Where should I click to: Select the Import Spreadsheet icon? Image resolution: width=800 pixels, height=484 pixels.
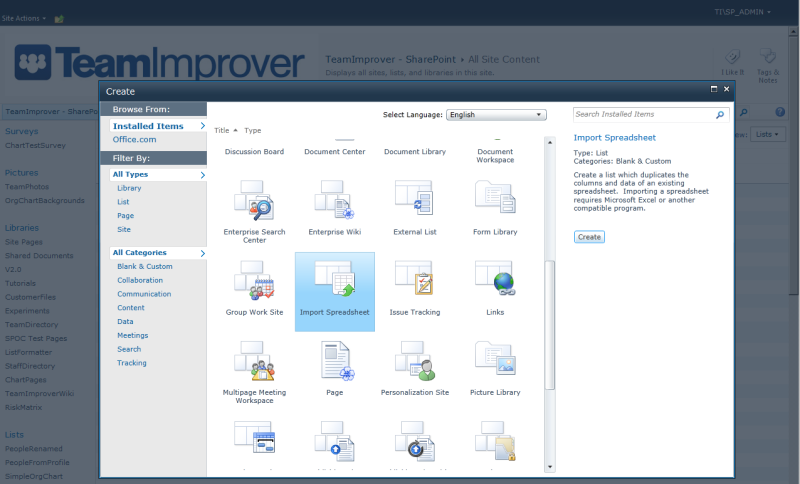(x=335, y=280)
